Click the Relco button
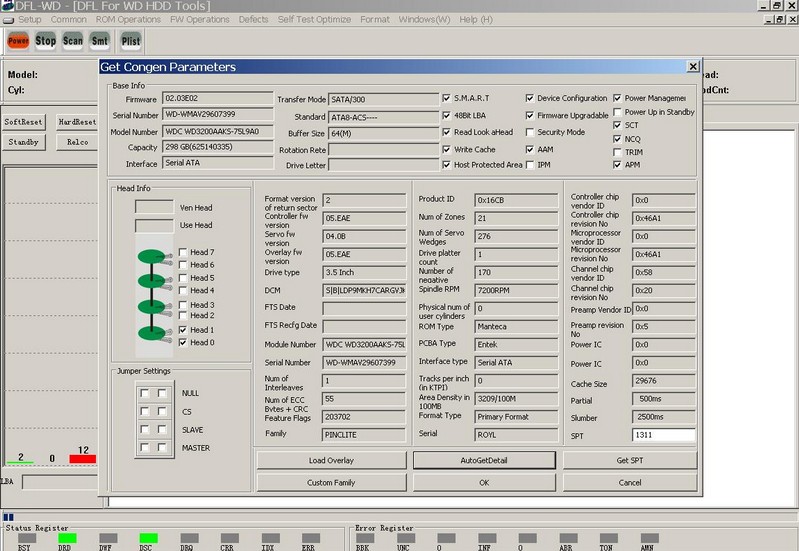 pyautogui.click(x=77, y=142)
